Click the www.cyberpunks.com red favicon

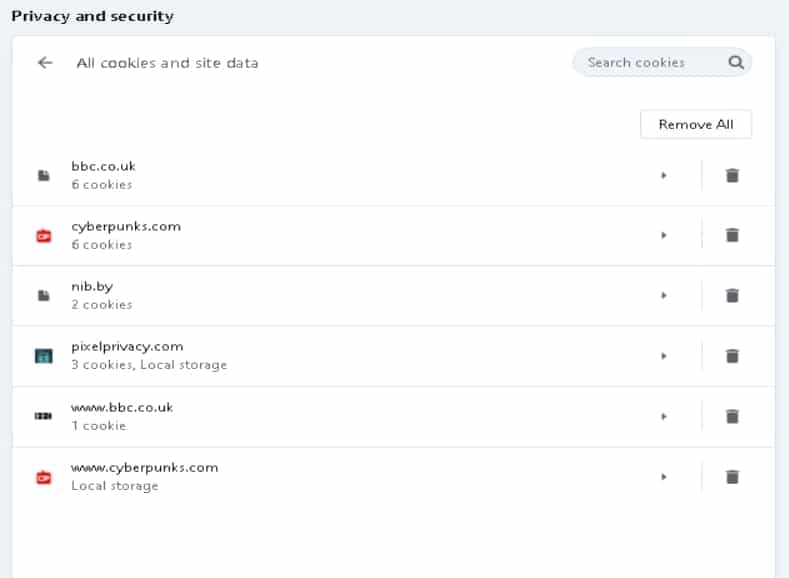44,477
